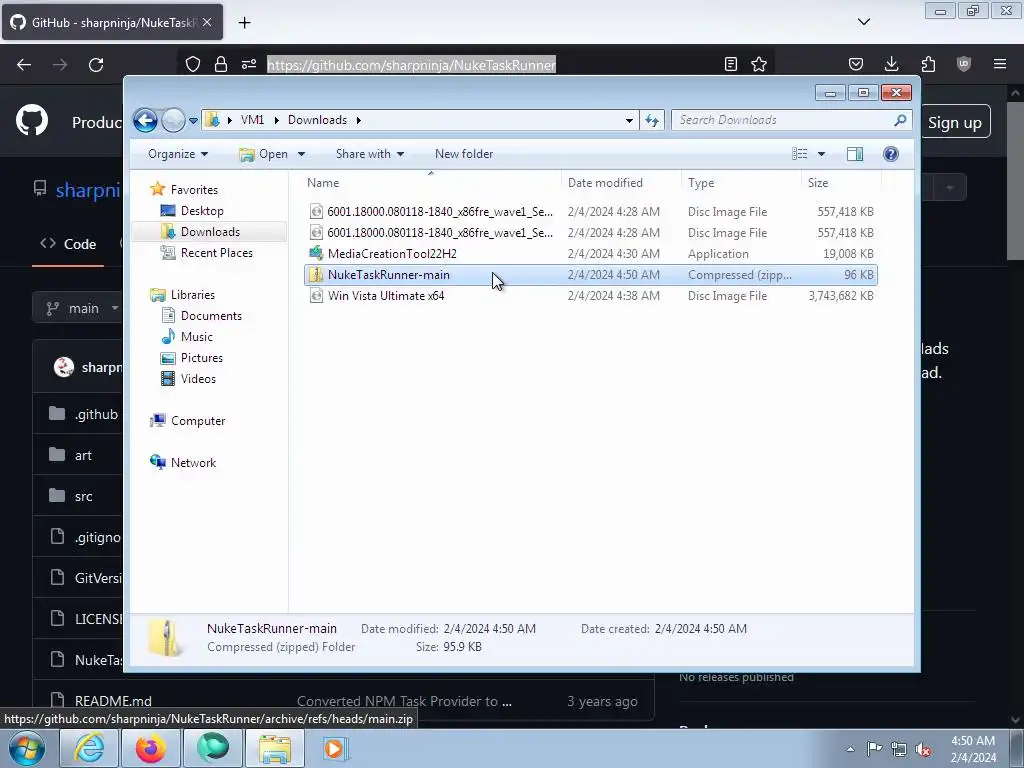Select MediaCreationTool22H2 application file
Viewport: 1024px width, 768px height.
coord(590,253)
